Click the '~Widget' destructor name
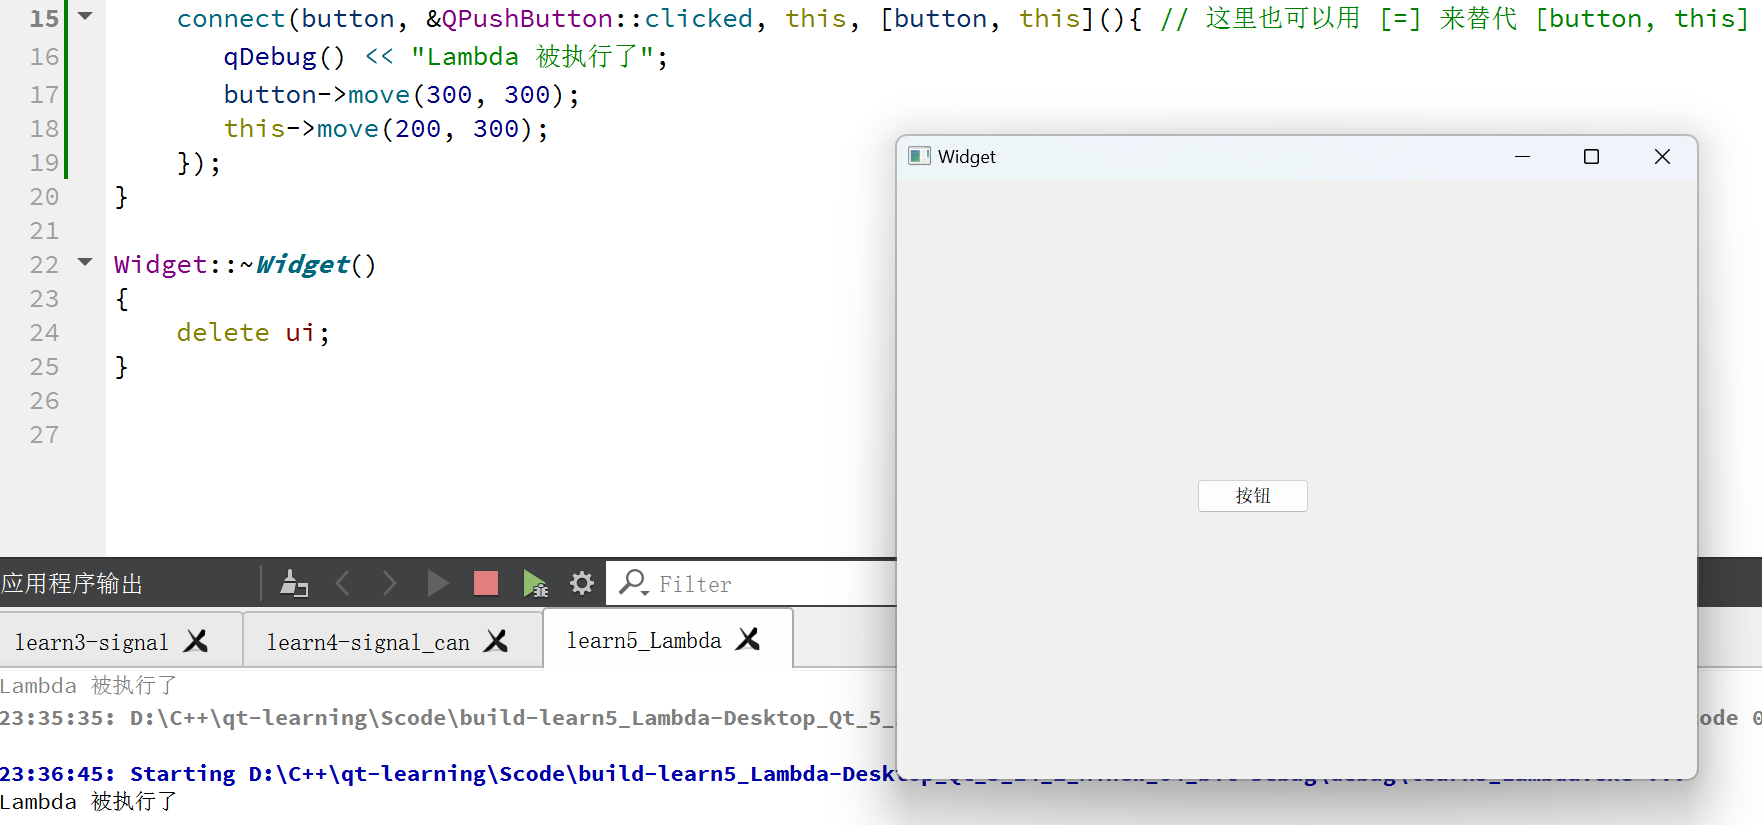 pos(295,265)
